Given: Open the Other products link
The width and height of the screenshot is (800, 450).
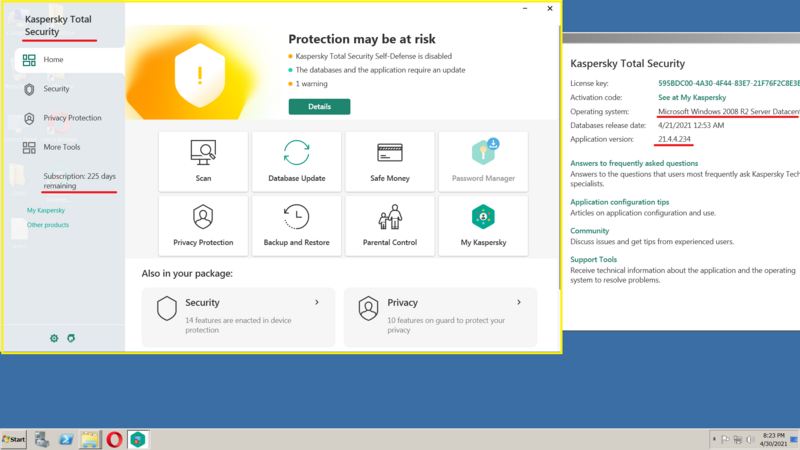Looking at the screenshot, I should coord(48,224).
